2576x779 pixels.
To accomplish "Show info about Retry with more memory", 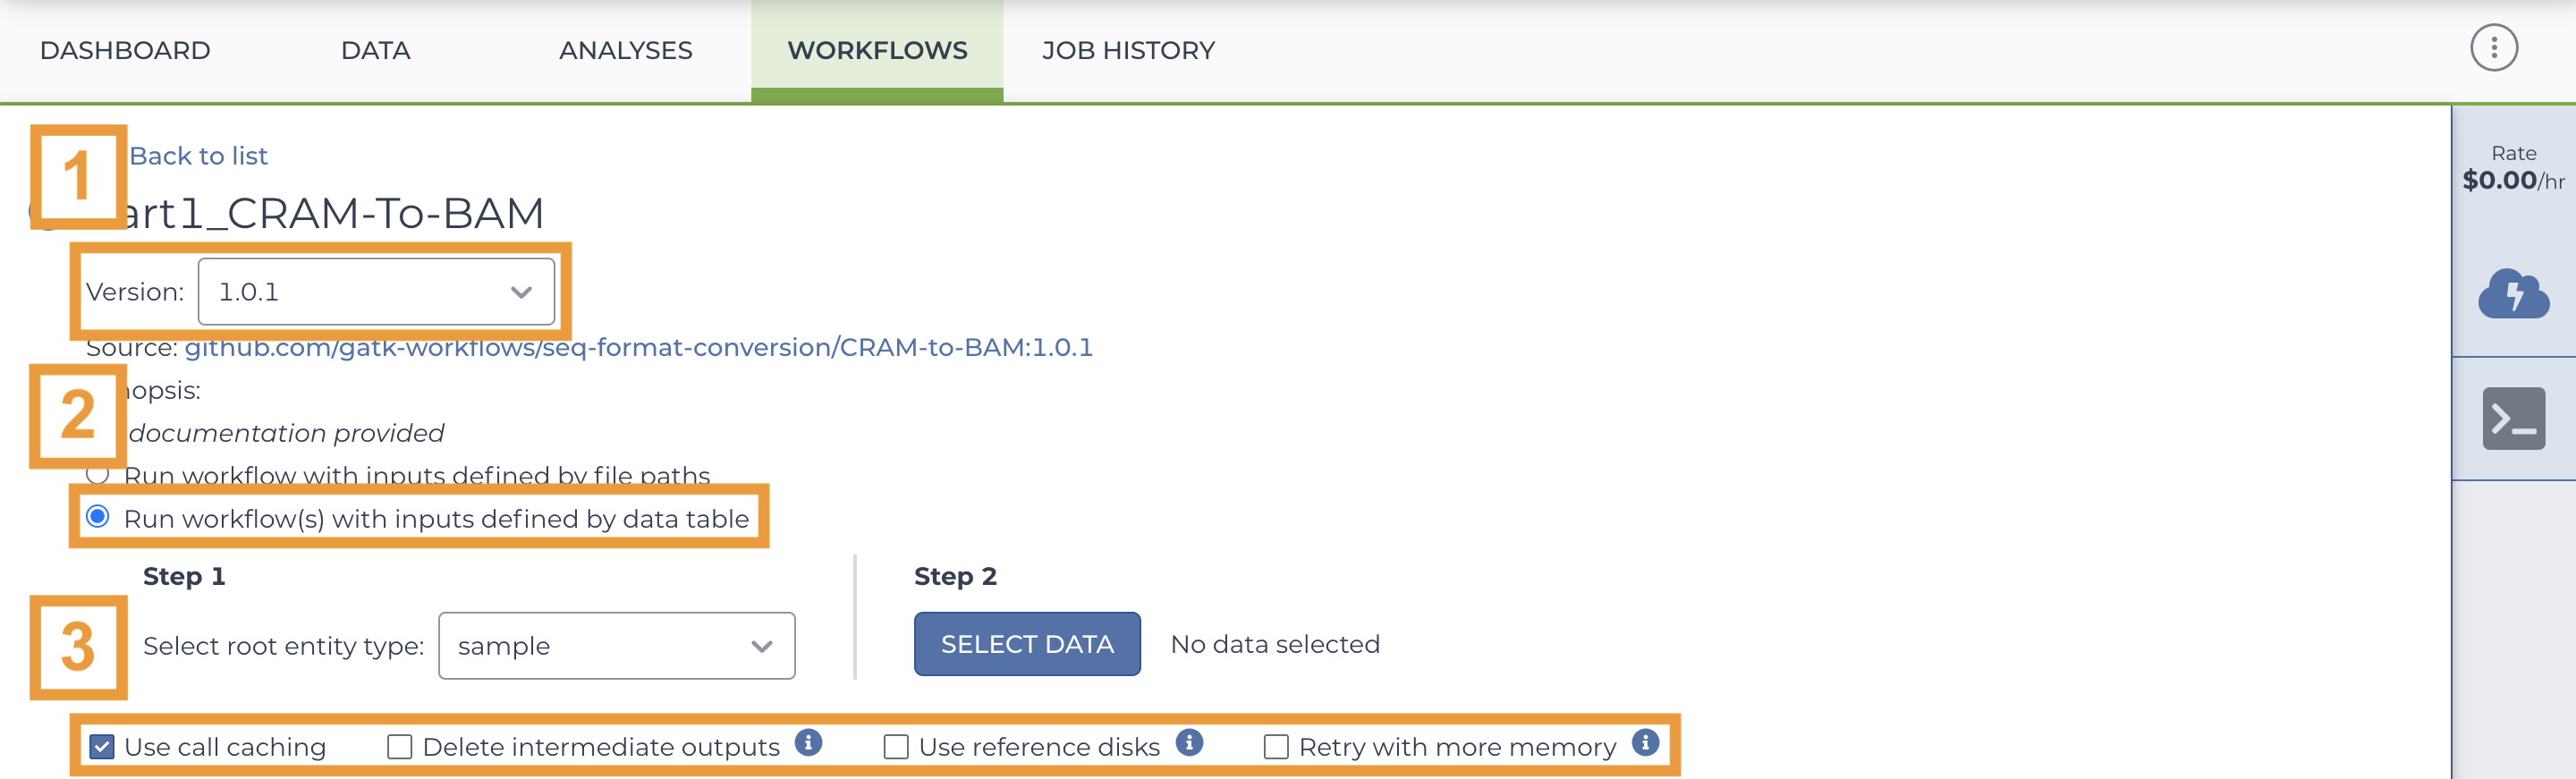I will (x=1645, y=743).
